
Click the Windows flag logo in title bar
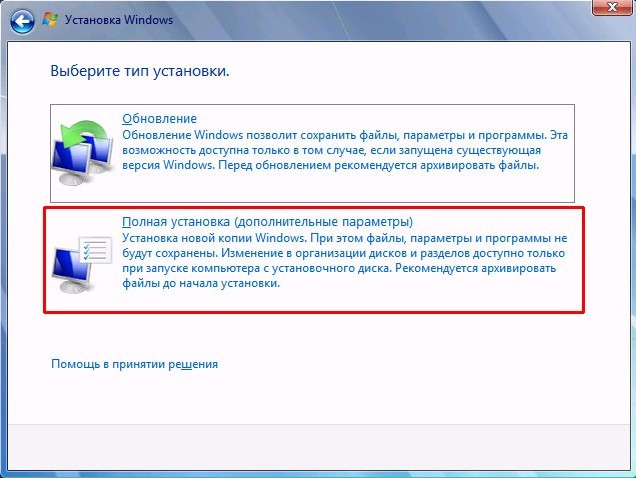point(50,20)
